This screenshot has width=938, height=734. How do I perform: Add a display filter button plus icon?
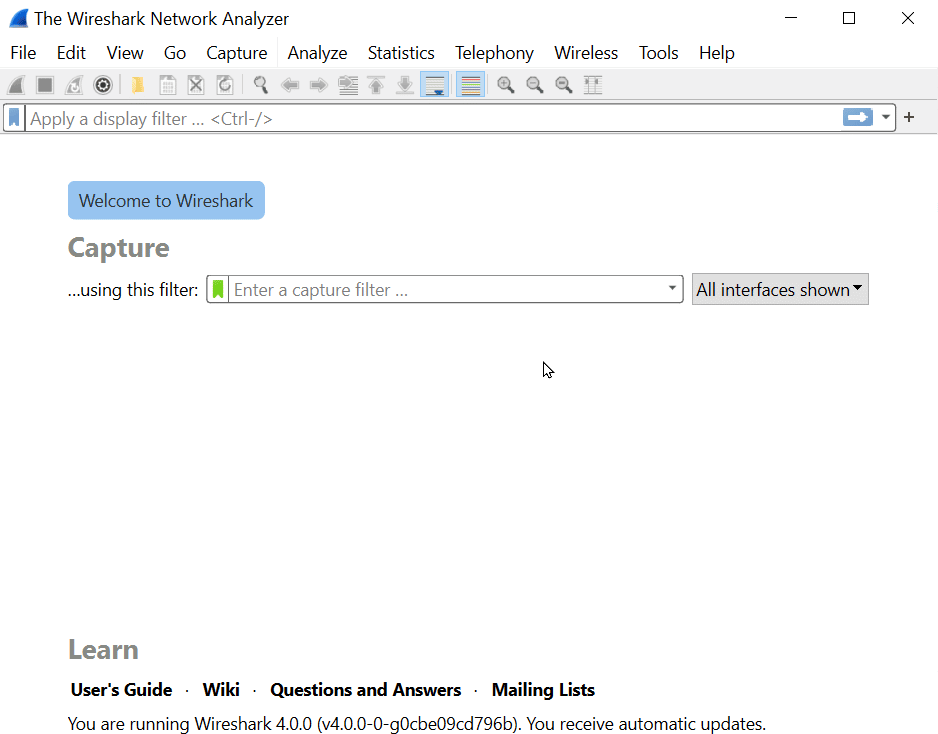[x=909, y=117]
